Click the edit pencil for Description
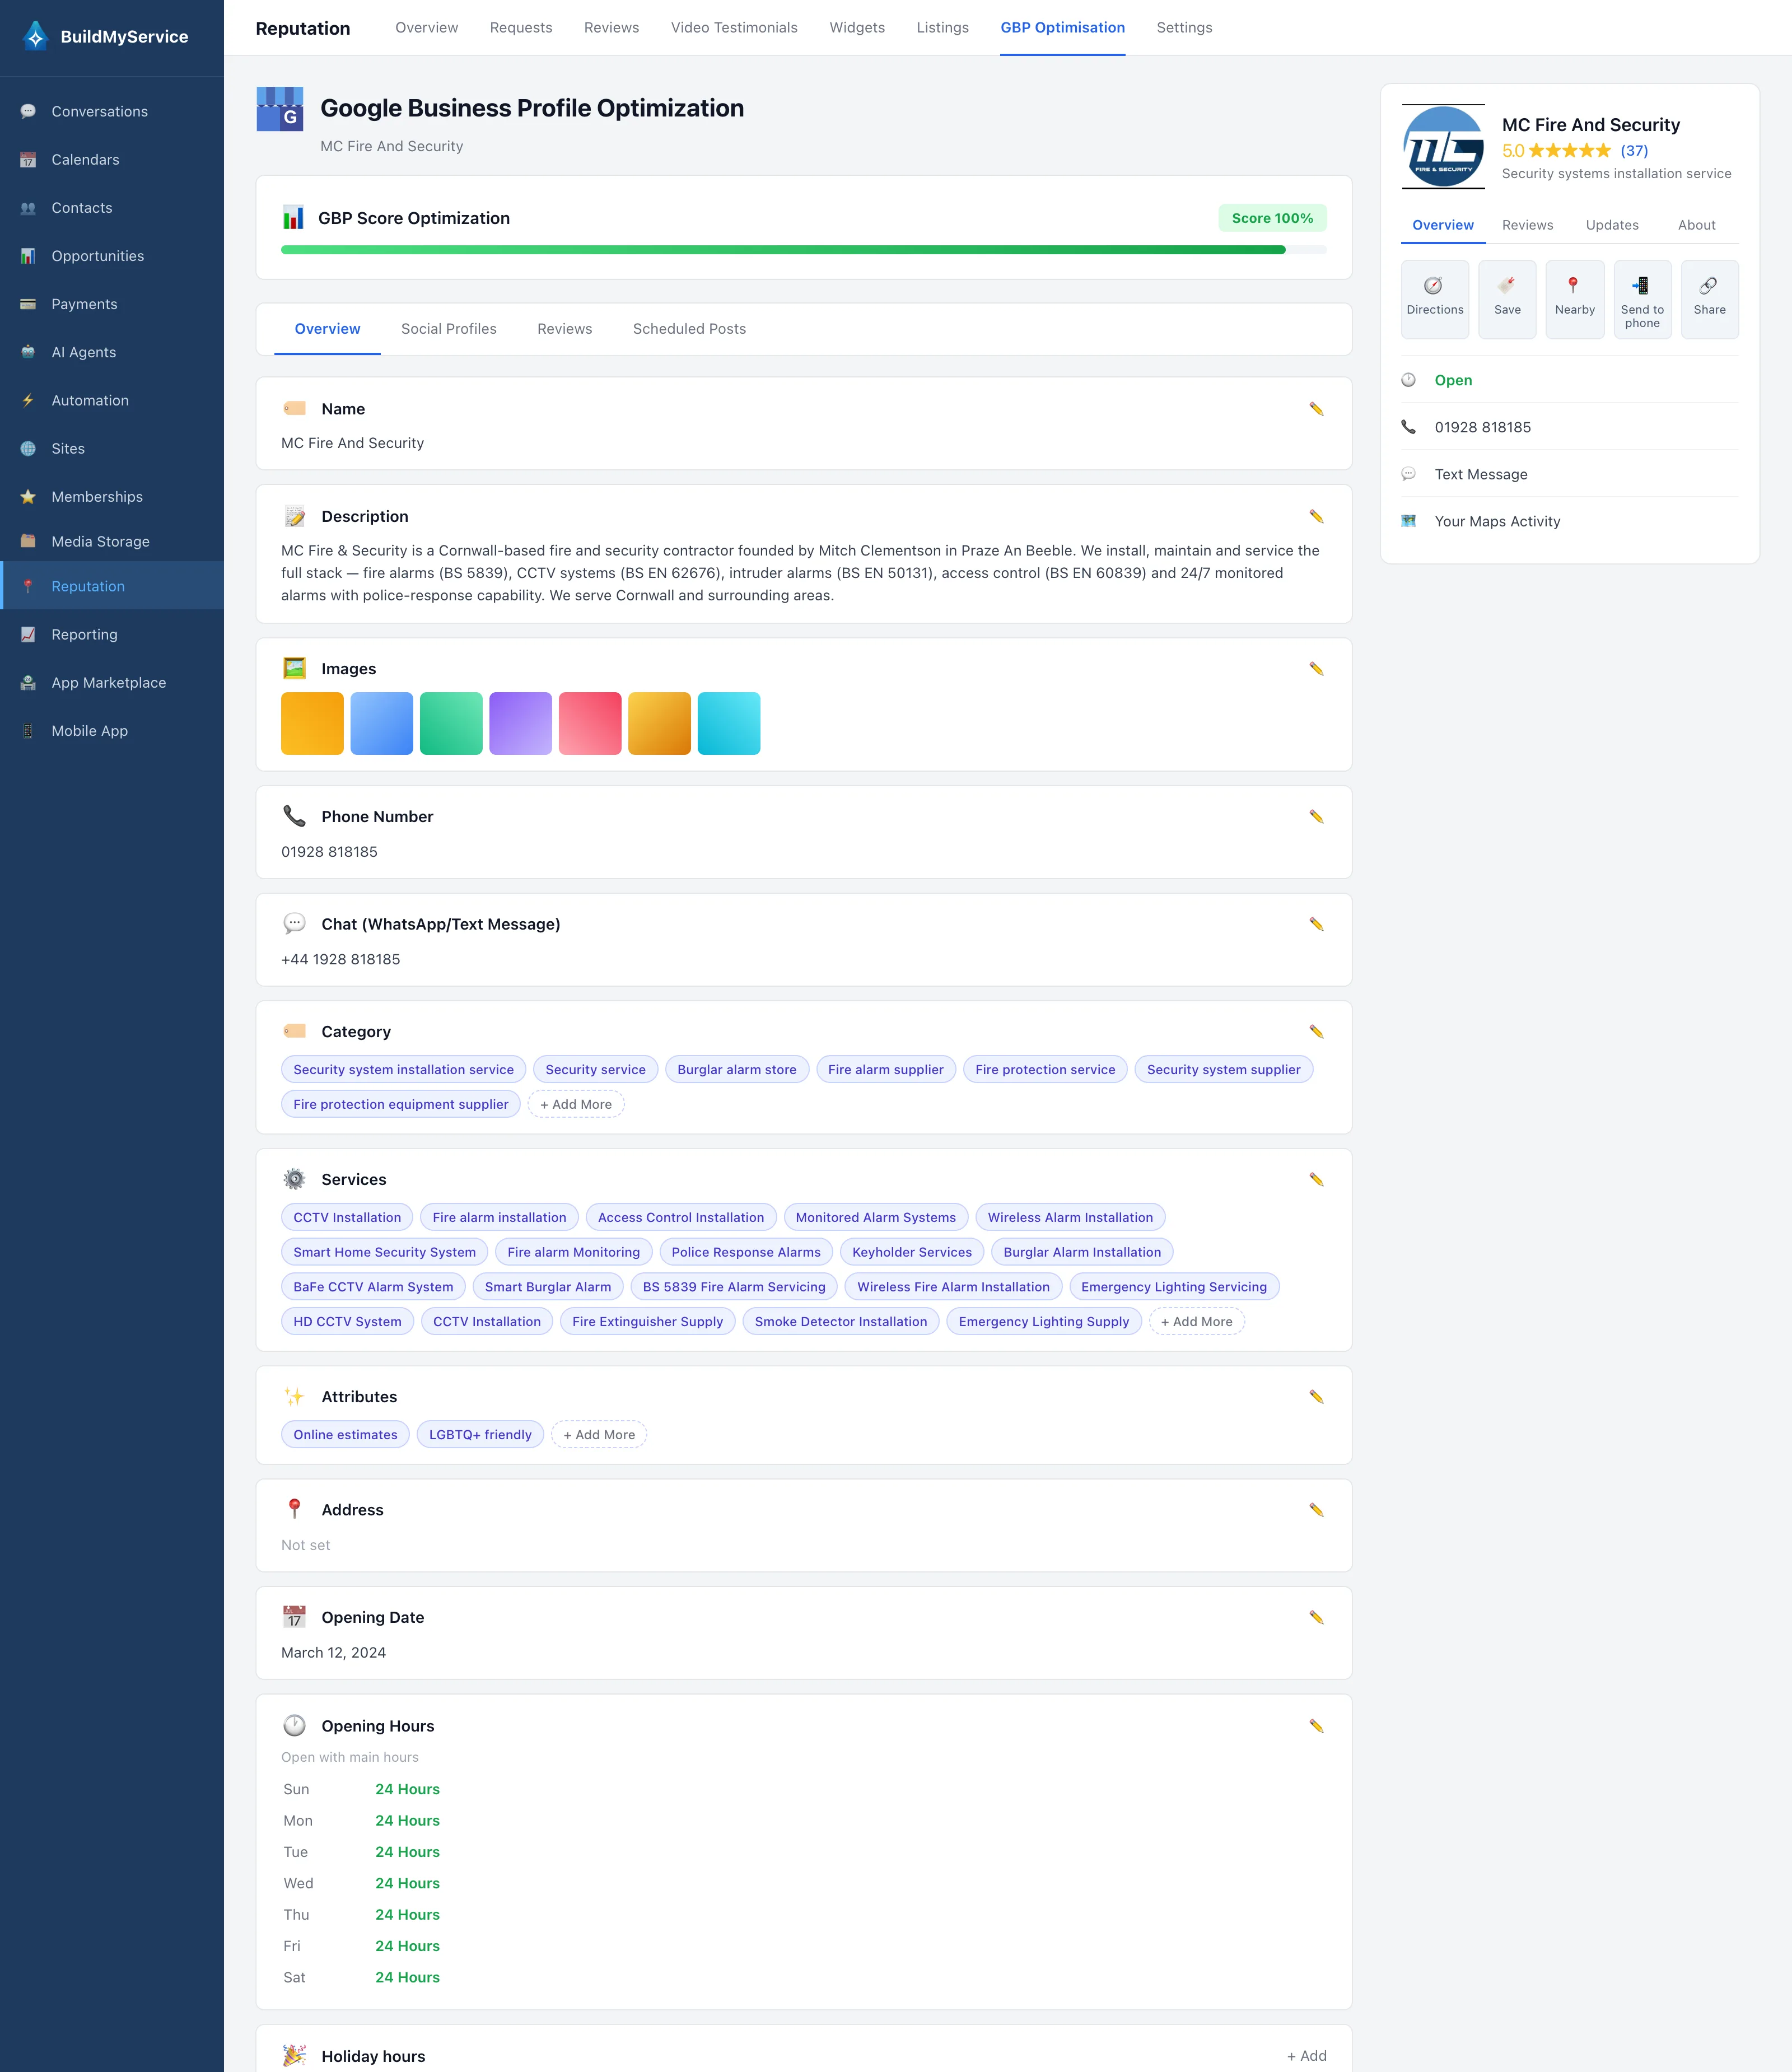 [1316, 516]
